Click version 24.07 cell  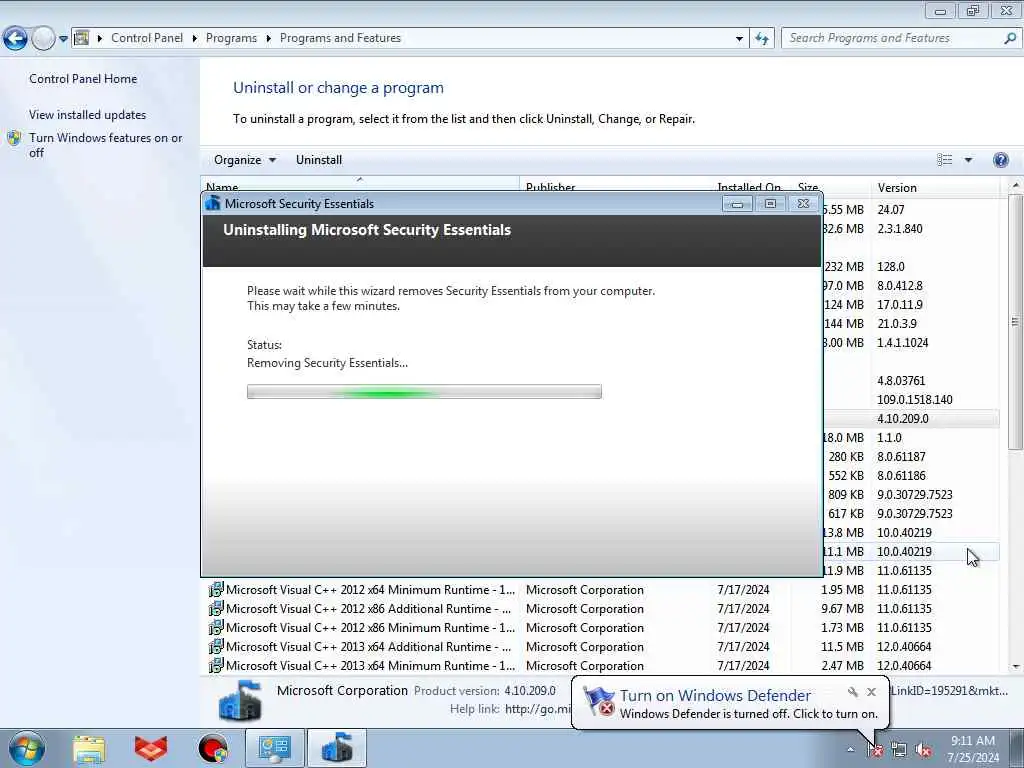click(x=891, y=210)
